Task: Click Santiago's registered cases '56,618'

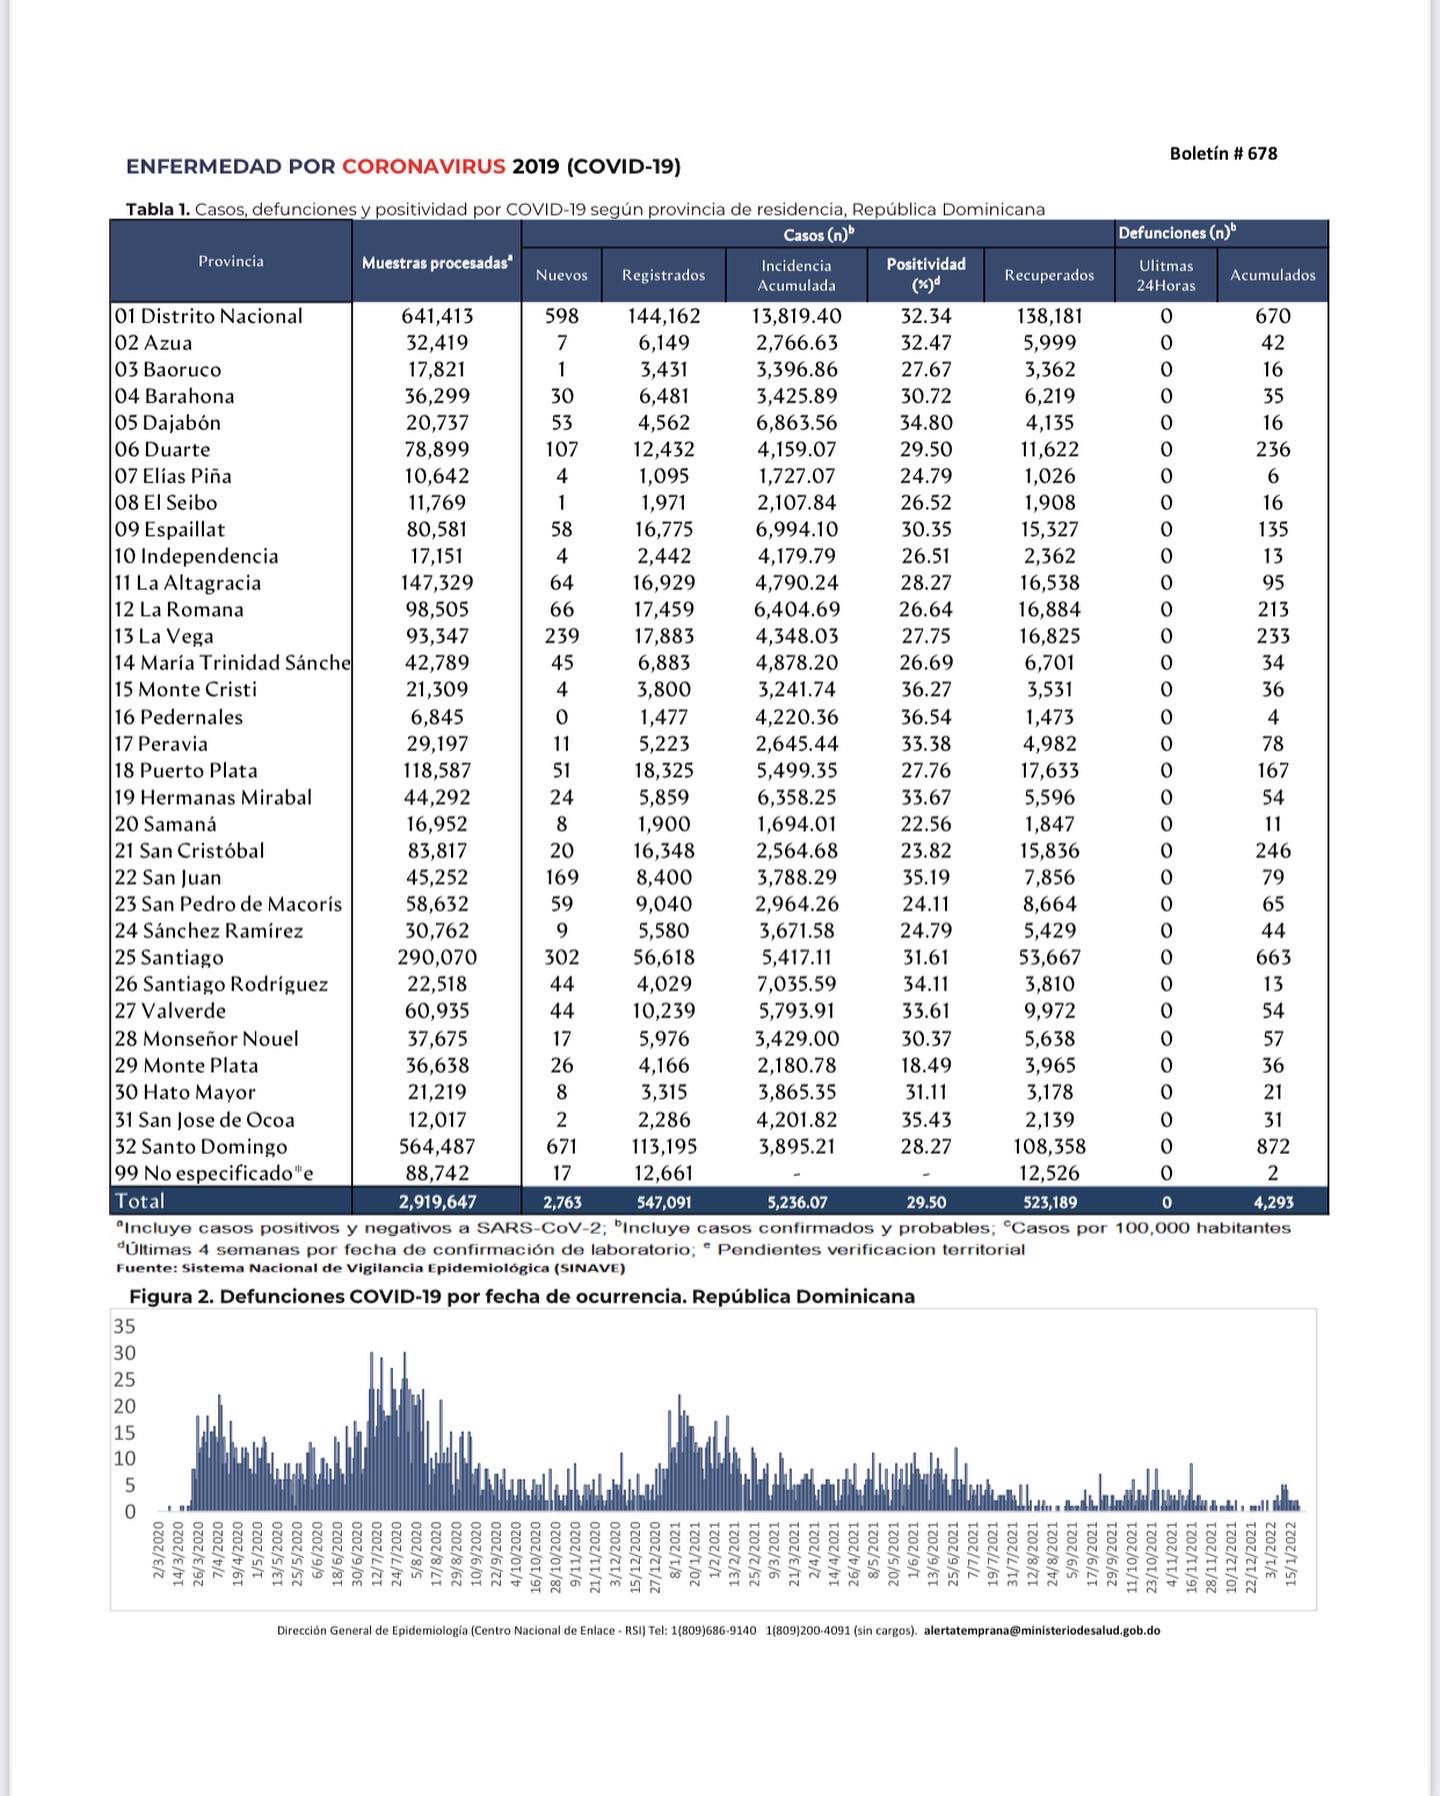Action: click(664, 957)
